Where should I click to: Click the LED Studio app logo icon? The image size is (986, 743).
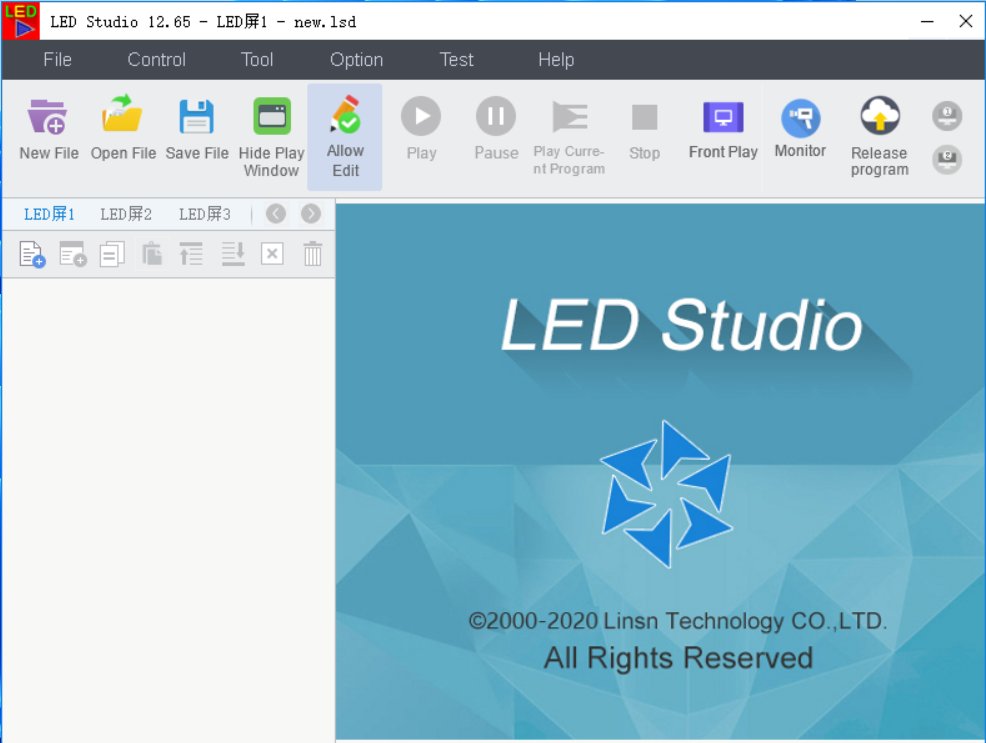point(20,21)
